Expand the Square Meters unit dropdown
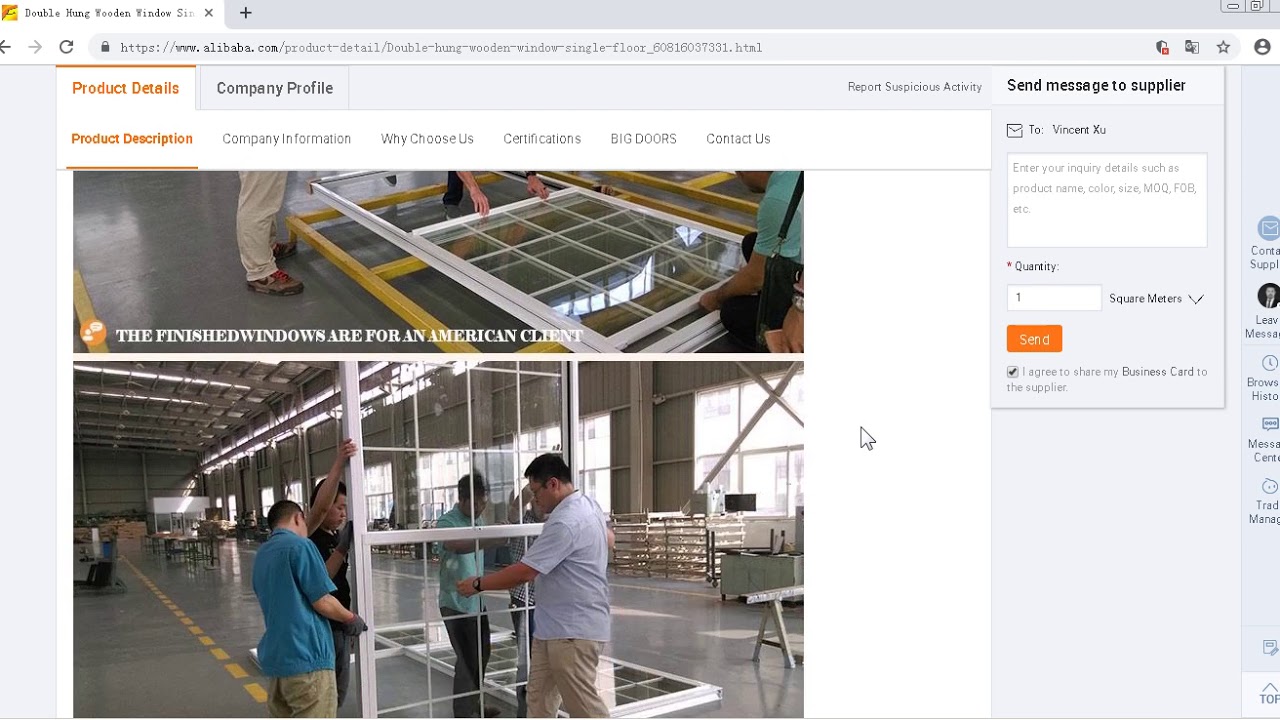The height and width of the screenshot is (720, 1280). (x=1157, y=298)
